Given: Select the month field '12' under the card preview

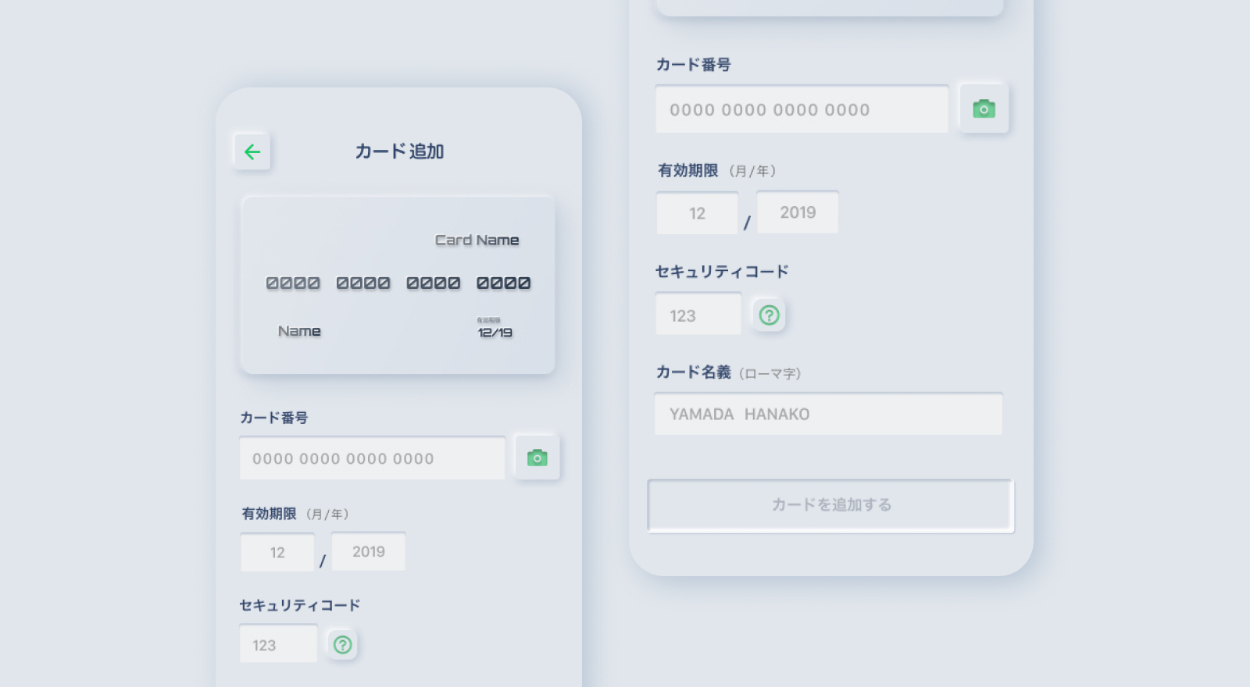Looking at the screenshot, I should coord(278,552).
